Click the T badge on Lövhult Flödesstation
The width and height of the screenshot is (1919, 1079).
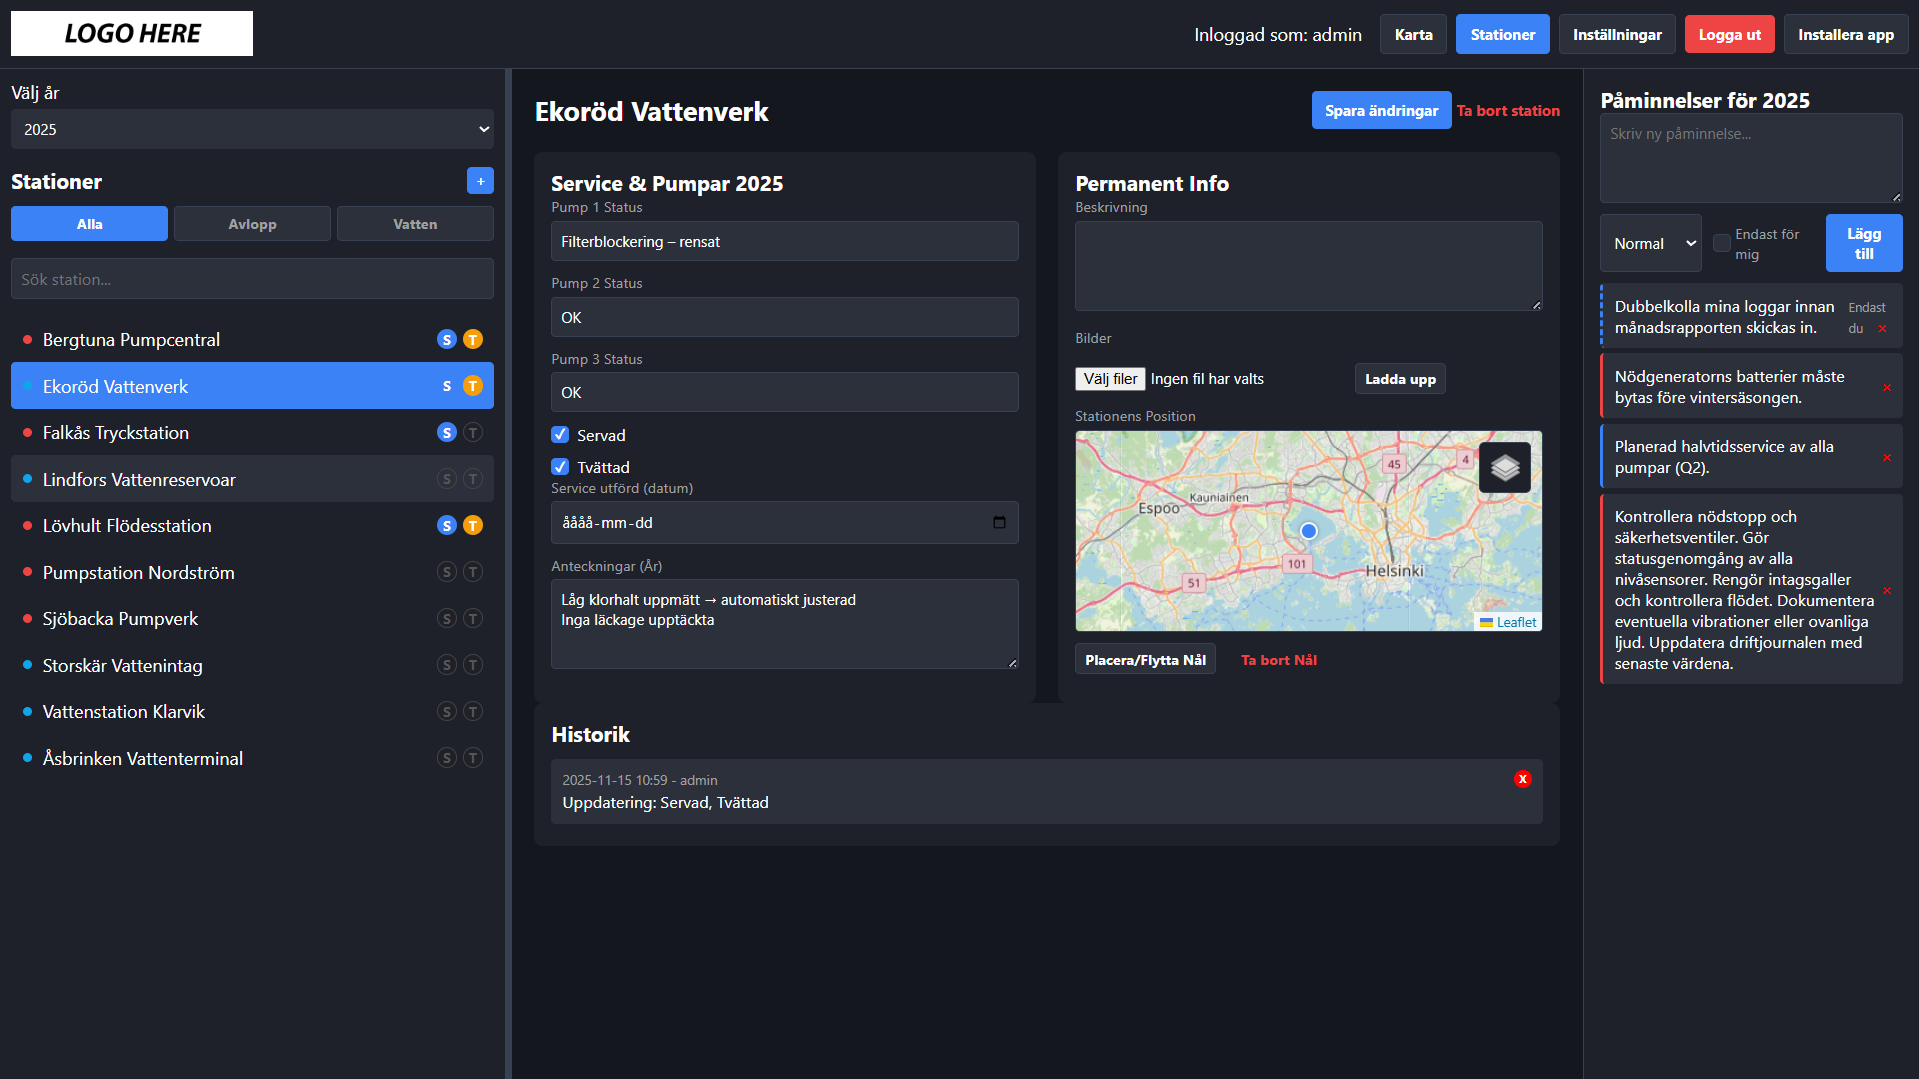[x=473, y=526]
